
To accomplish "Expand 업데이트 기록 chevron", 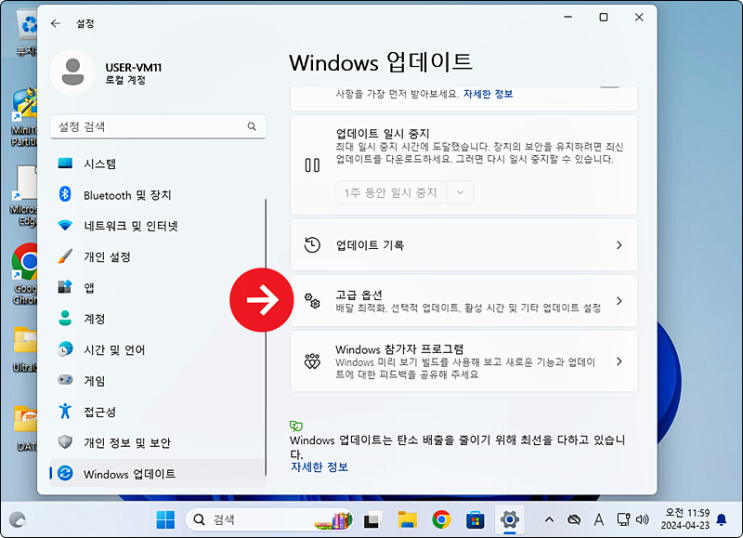I will pos(619,245).
